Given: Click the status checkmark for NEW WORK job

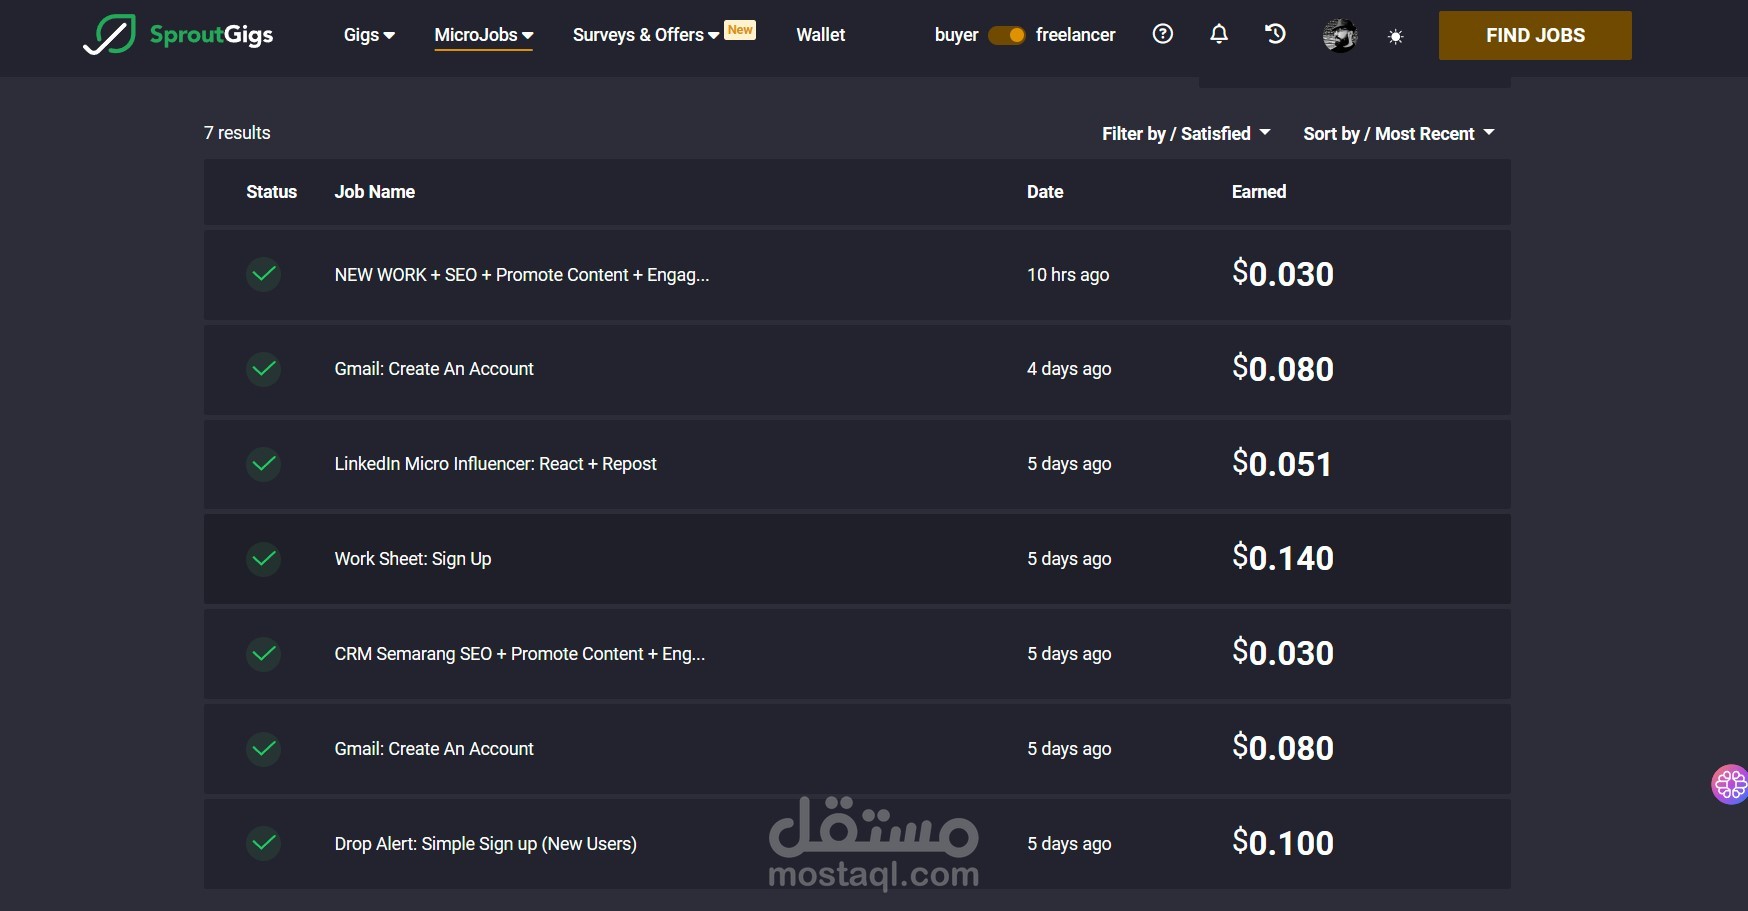Looking at the screenshot, I should pos(264,274).
